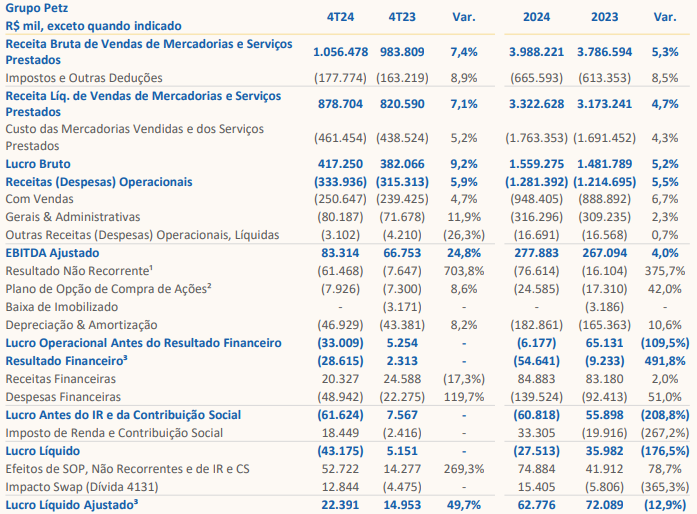Select 'Gerais & Administrativas' row label

(x=73, y=217)
